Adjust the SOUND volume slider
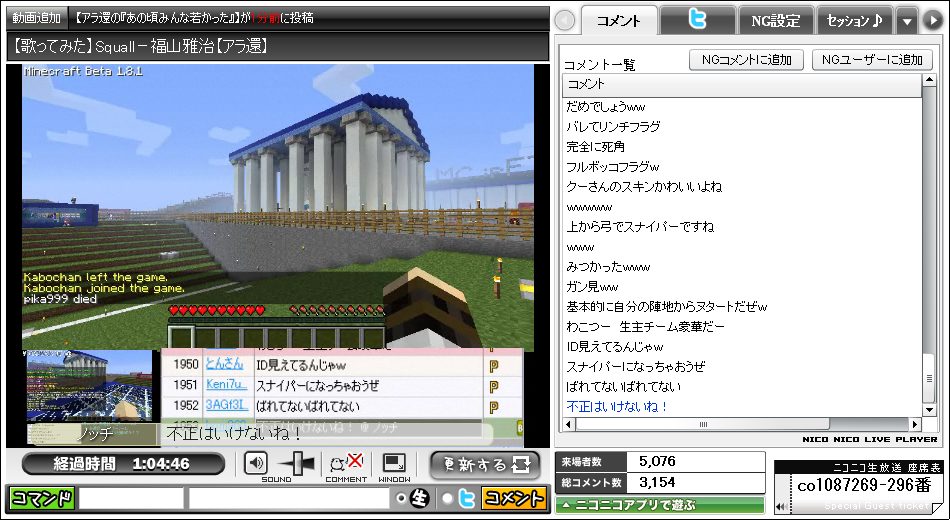This screenshot has width=950, height=520. (x=296, y=465)
